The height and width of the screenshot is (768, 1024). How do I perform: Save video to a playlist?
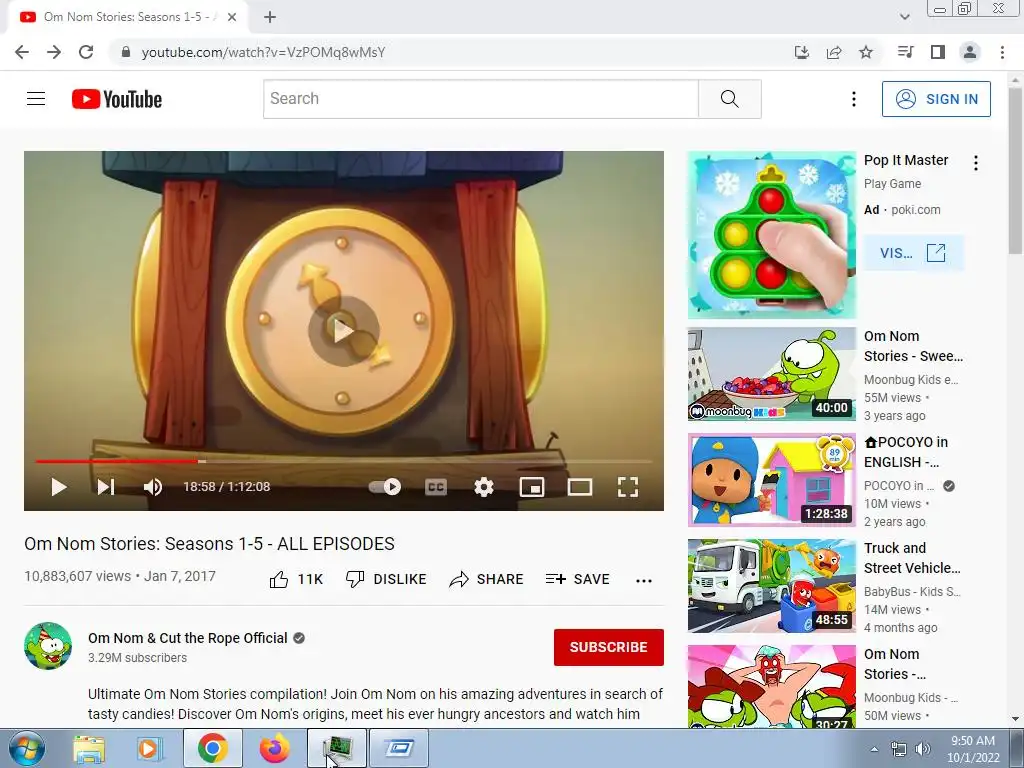[578, 579]
